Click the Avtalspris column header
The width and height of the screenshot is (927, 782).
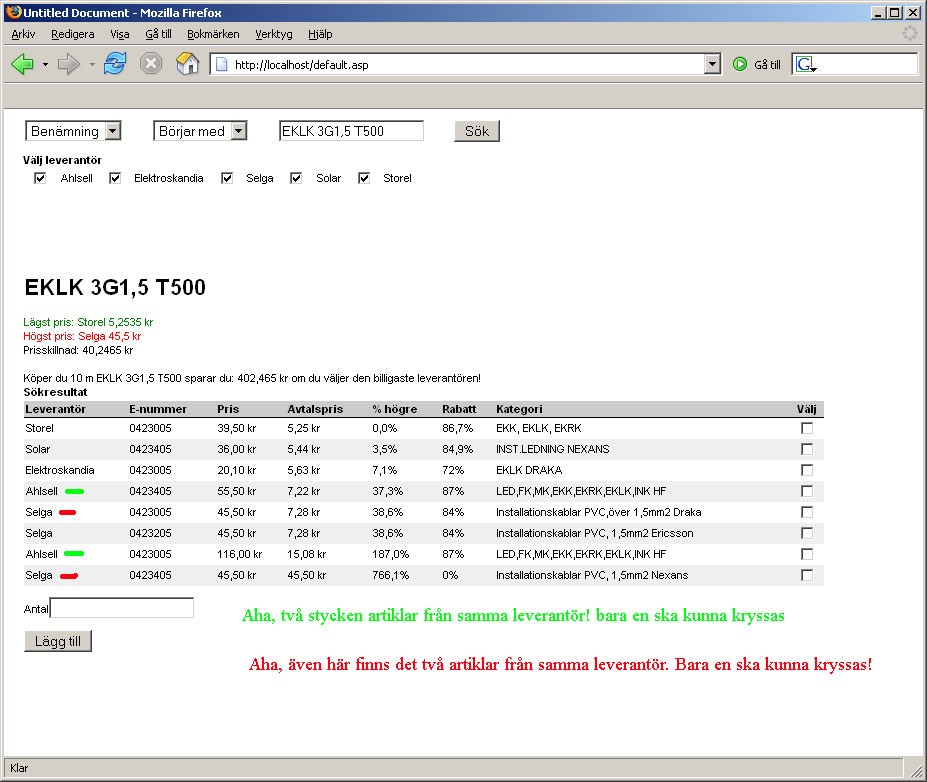coord(315,409)
